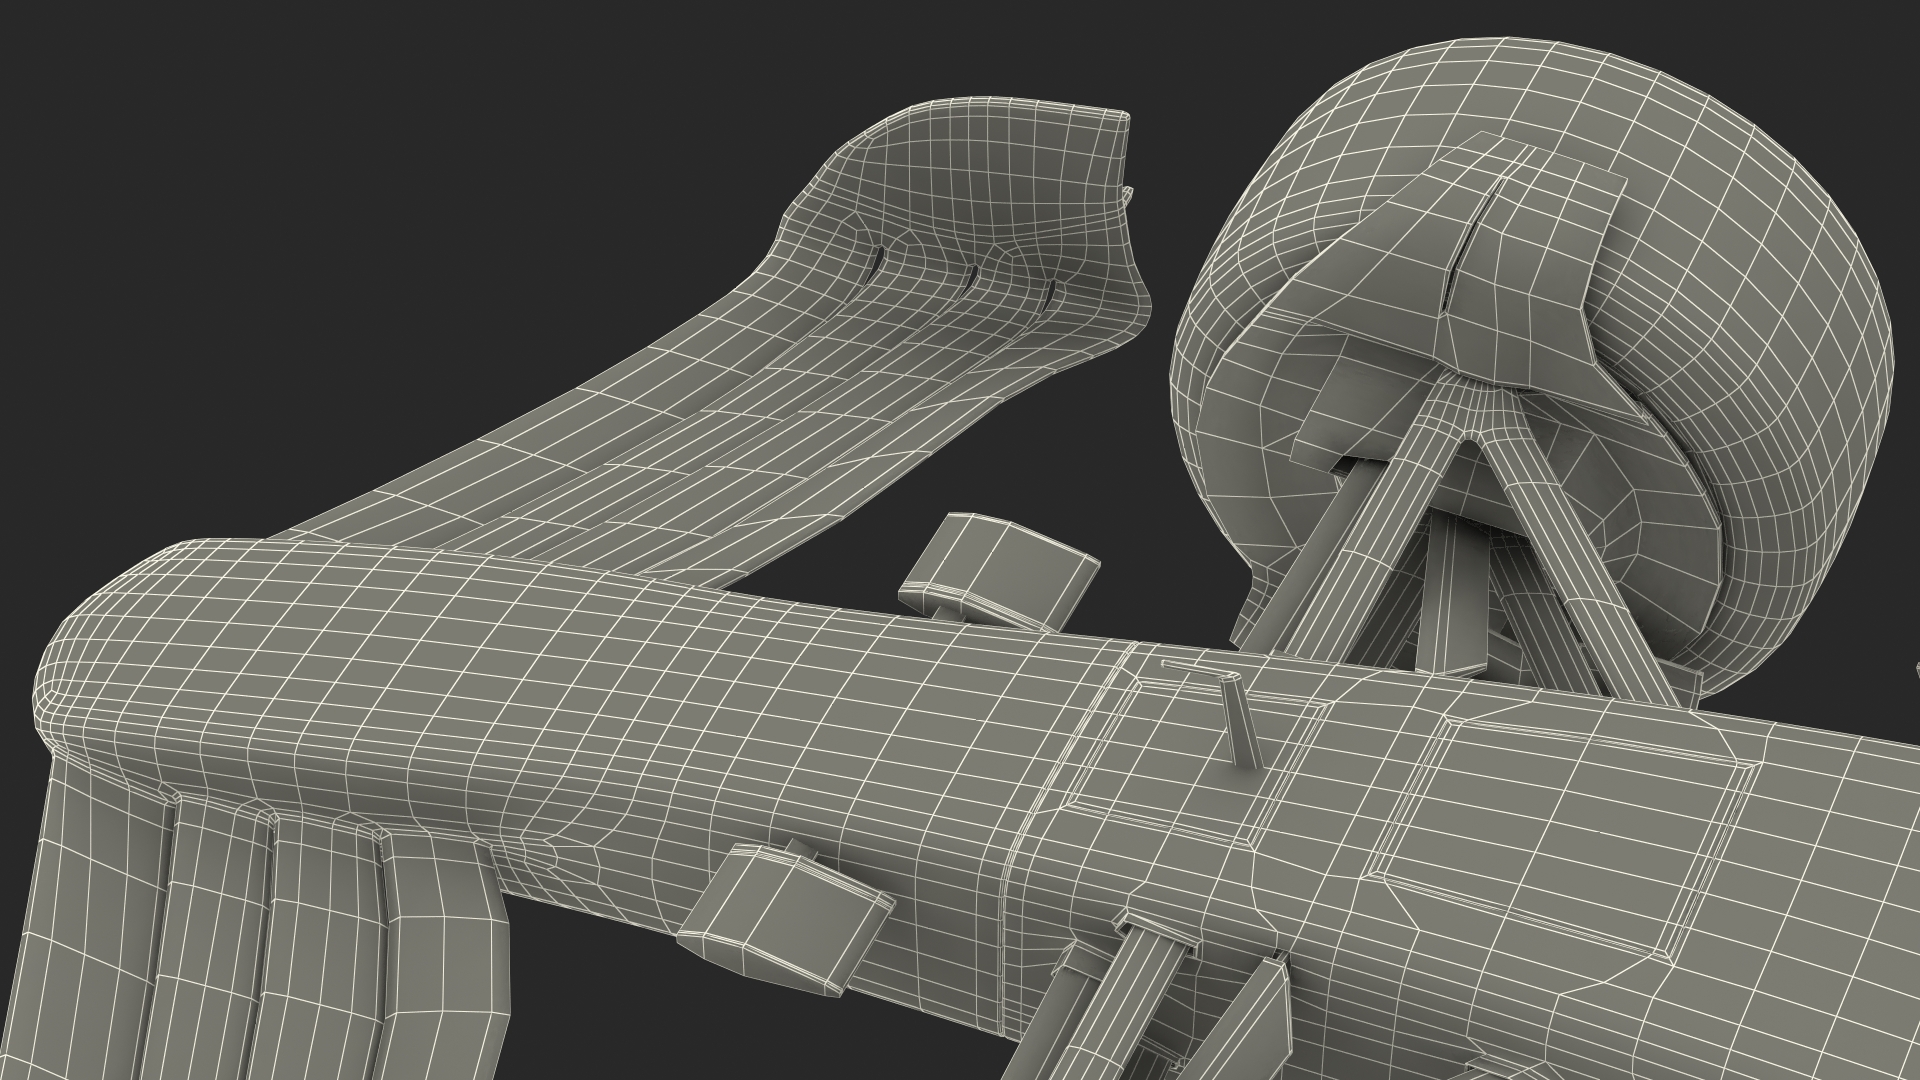Click the thin antenna atop the chassis

[x=1238, y=722]
